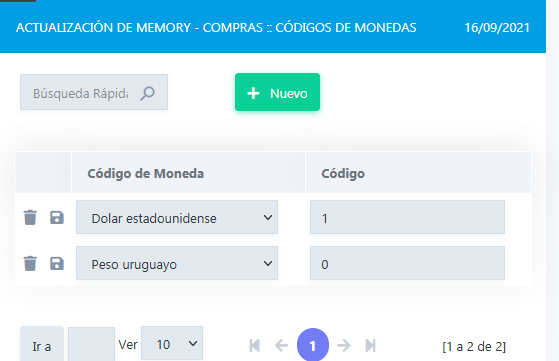Screen dimensions: 559x361
Task: Delete the Dolar estadounidense row
Action: coord(30,217)
